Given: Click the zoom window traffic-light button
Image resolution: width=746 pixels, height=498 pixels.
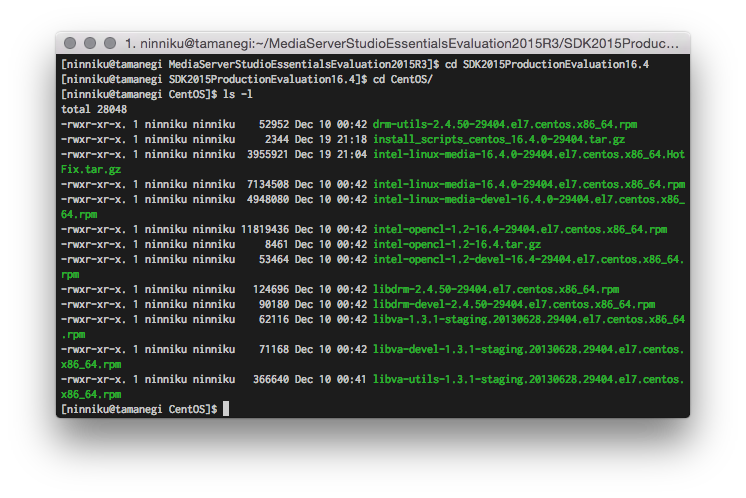Looking at the screenshot, I should pos(110,43).
